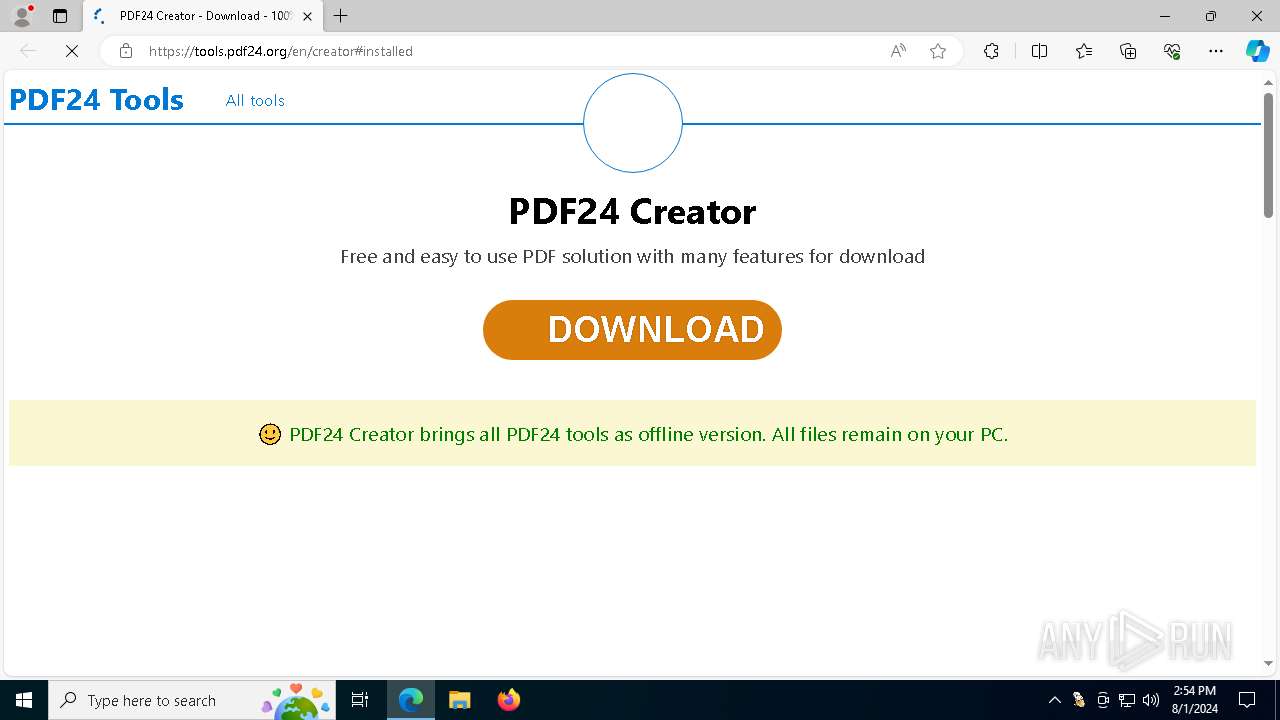Open the All tools link
This screenshot has width=1280, height=720.
tap(255, 100)
